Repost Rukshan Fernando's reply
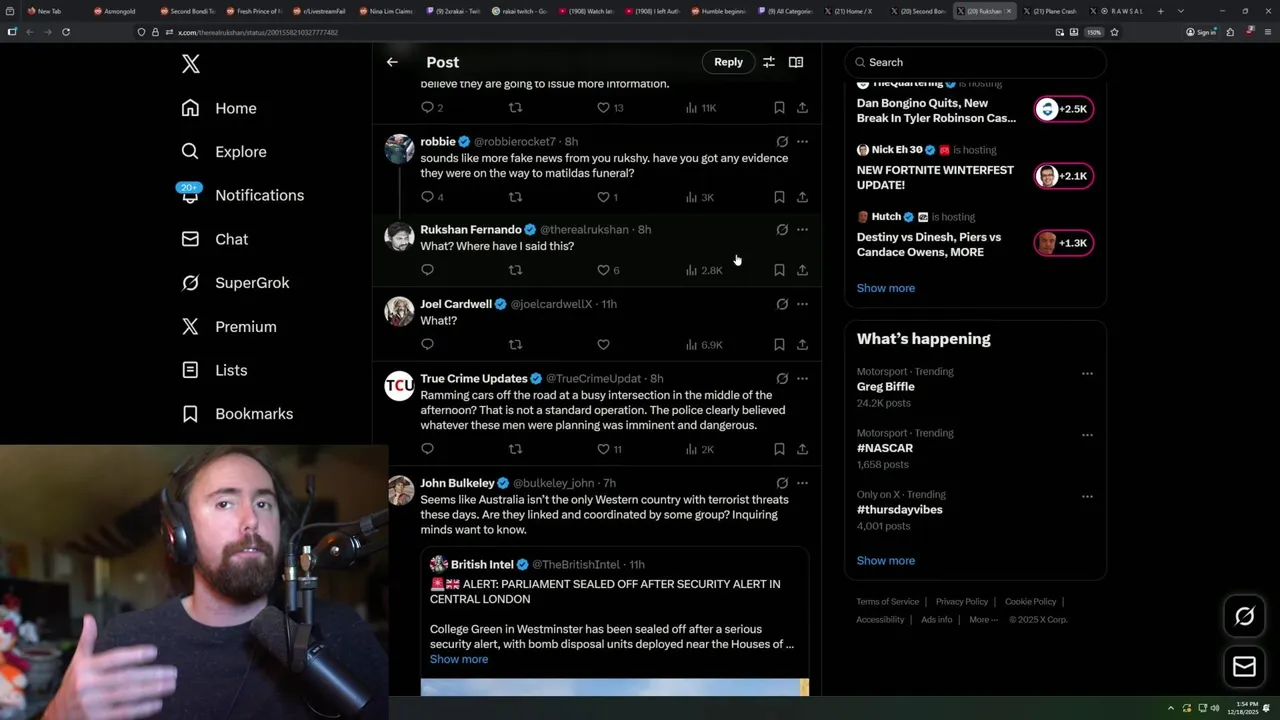Viewport: 1280px width, 720px height. (x=515, y=270)
